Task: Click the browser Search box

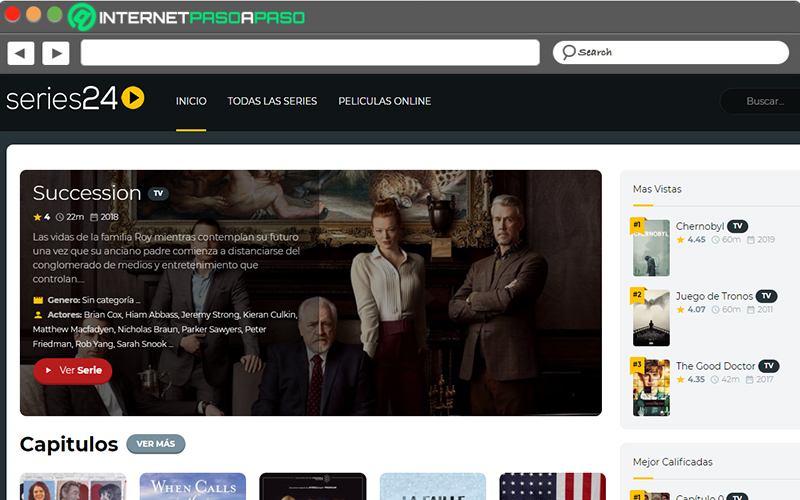Action: pyautogui.click(x=670, y=52)
